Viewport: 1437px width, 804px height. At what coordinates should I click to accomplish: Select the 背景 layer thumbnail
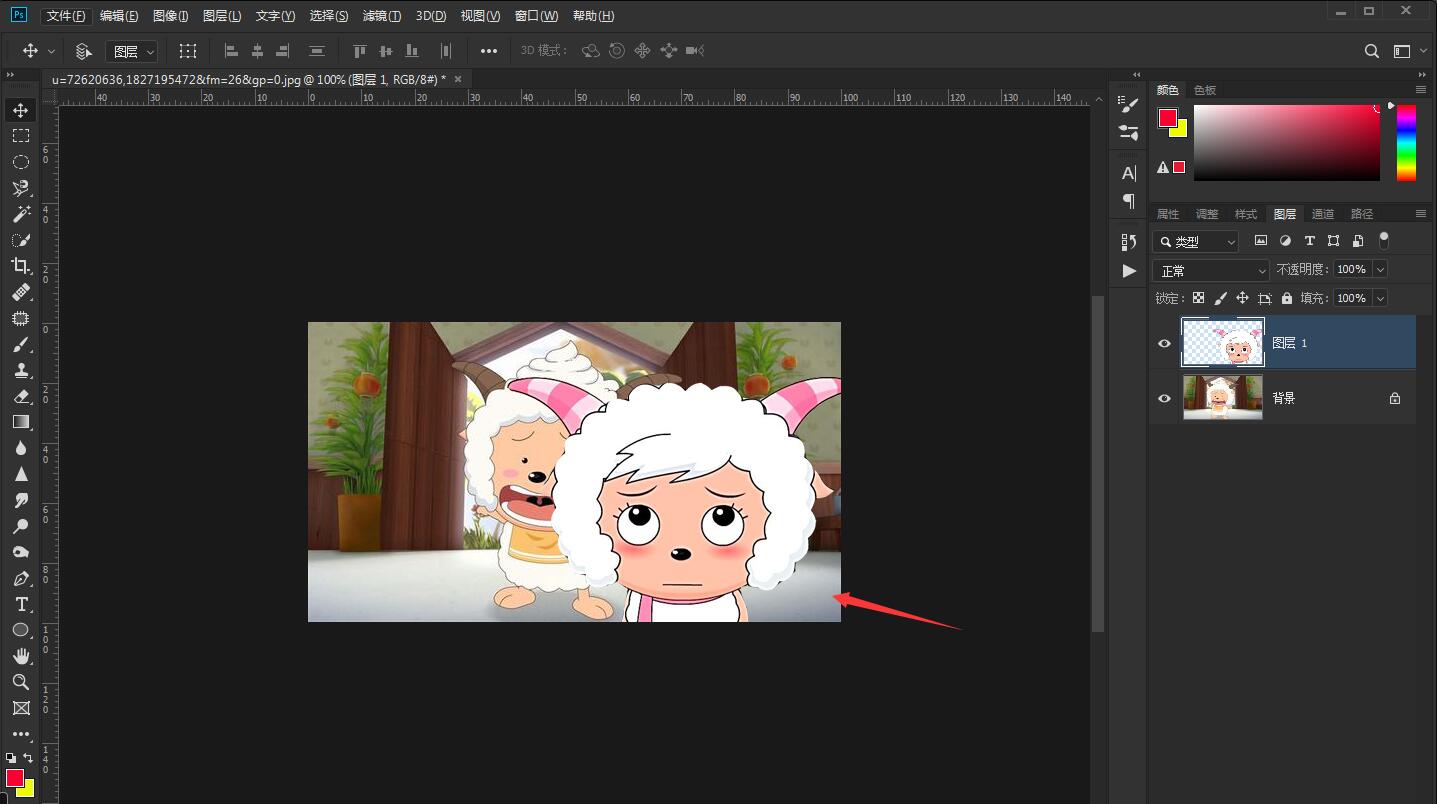[x=1222, y=398]
